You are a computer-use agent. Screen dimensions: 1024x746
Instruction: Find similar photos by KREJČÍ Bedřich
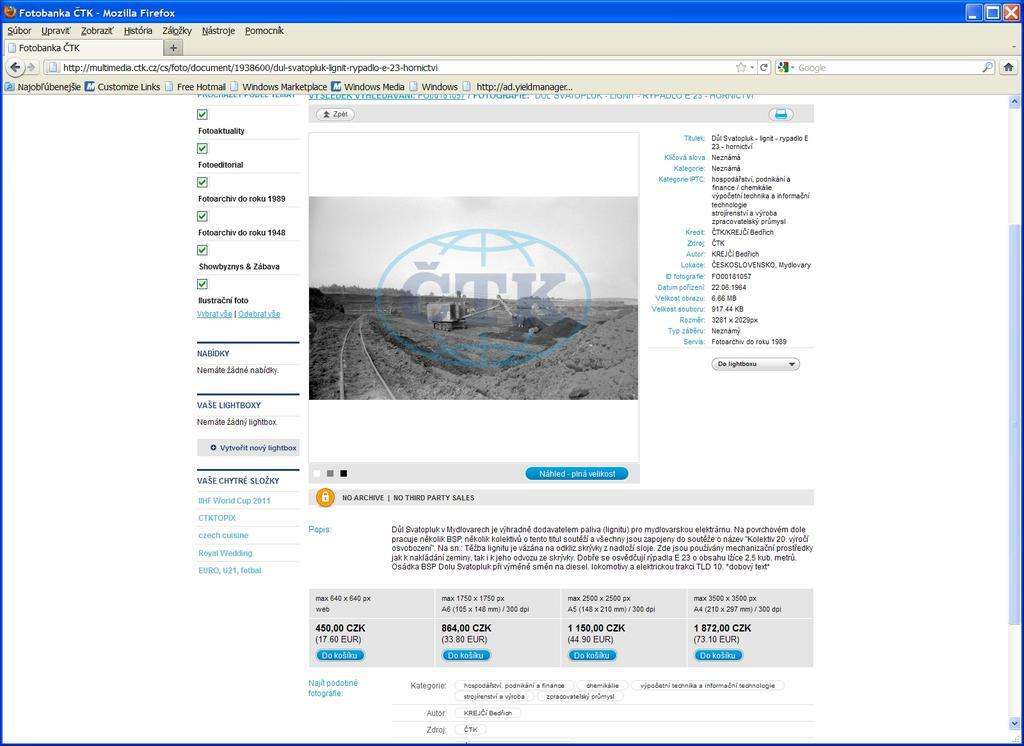point(487,713)
